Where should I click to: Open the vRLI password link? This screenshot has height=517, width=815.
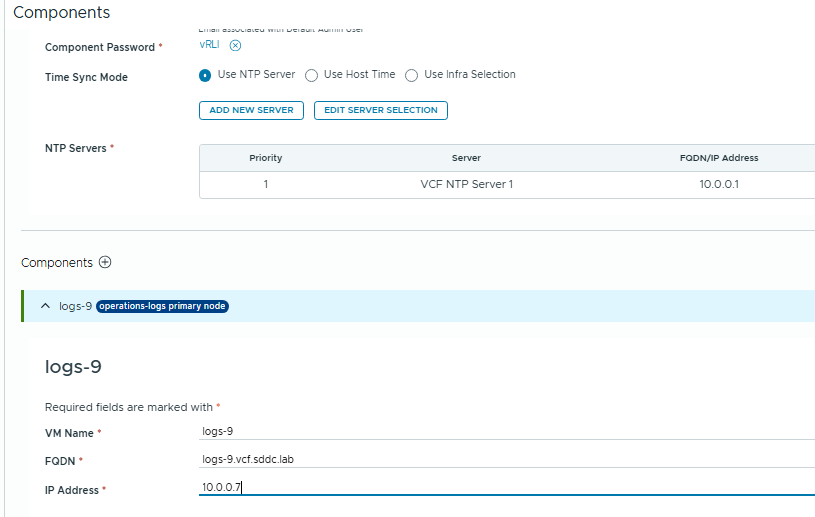pyautogui.click(x=209, y=45)
